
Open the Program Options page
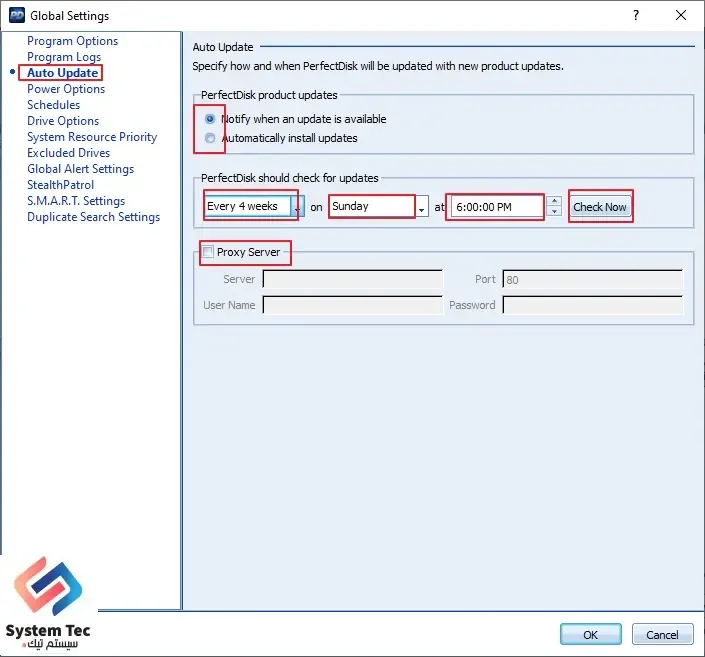pyautogui.click(x=72, y=41)
